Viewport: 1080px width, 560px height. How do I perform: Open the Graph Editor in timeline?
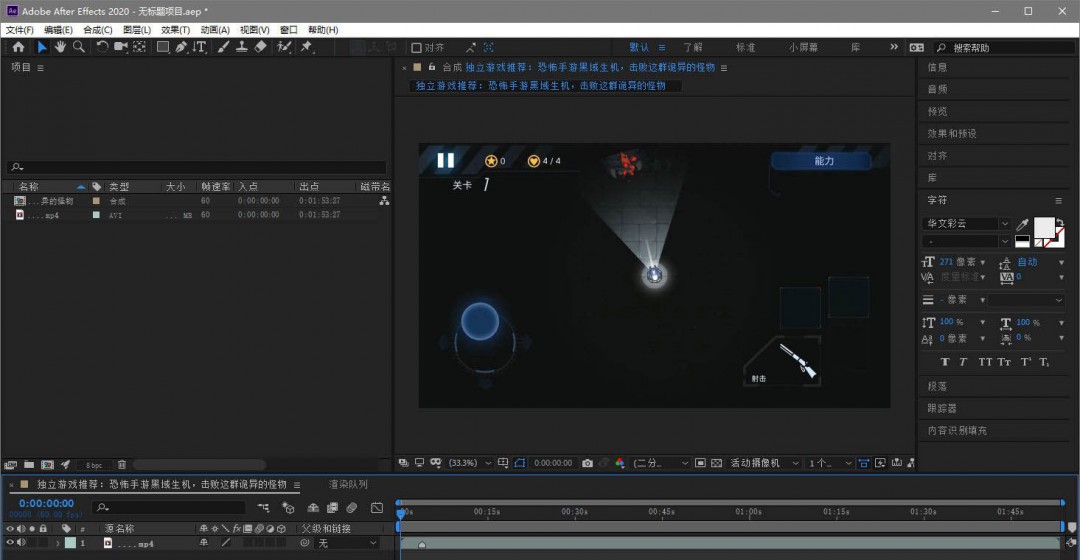pos(377,508)
